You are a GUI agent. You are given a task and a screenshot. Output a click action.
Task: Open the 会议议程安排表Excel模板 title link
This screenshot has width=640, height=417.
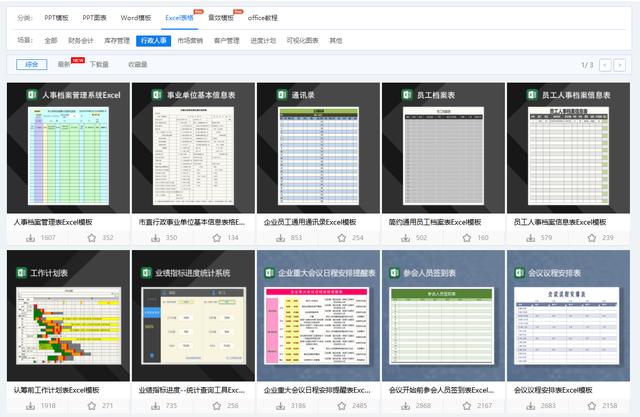coord(553,390)
